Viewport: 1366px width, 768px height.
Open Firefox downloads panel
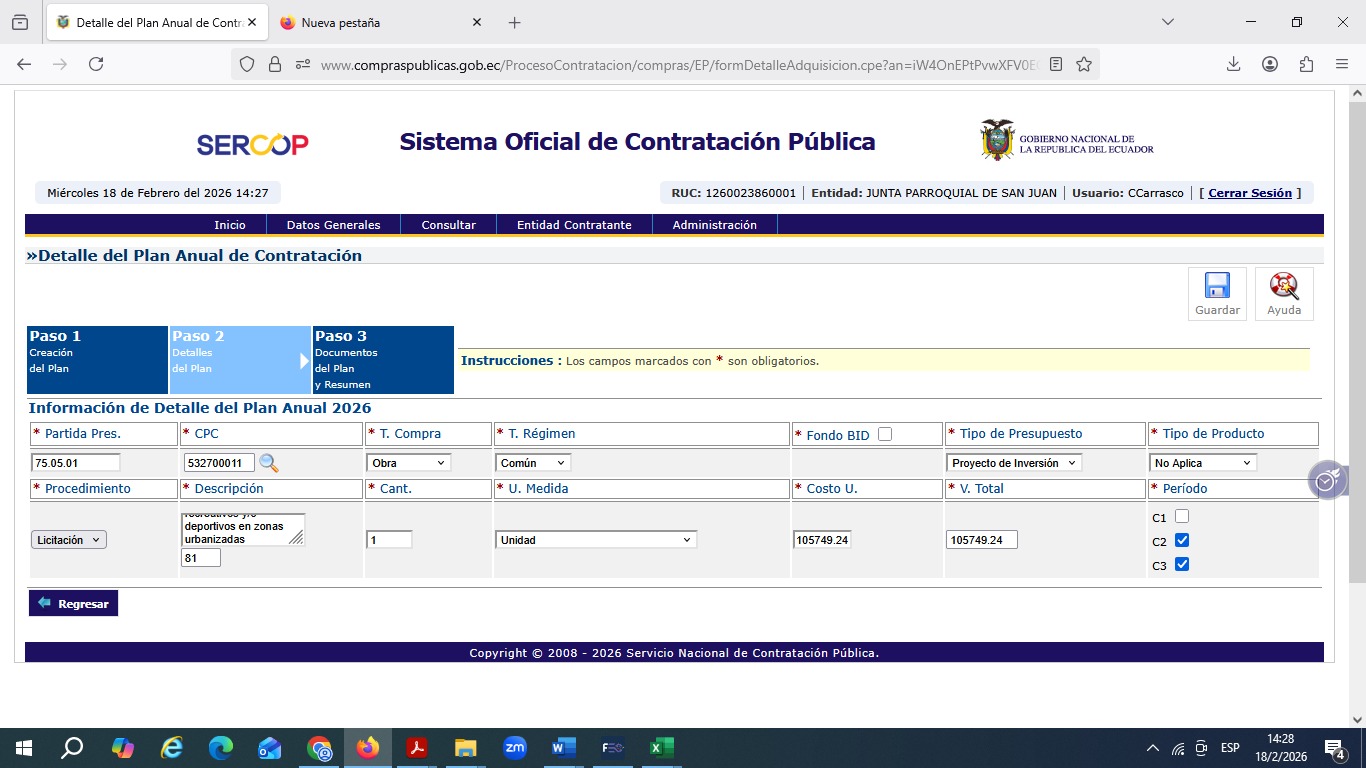[x=1233, y=64]
